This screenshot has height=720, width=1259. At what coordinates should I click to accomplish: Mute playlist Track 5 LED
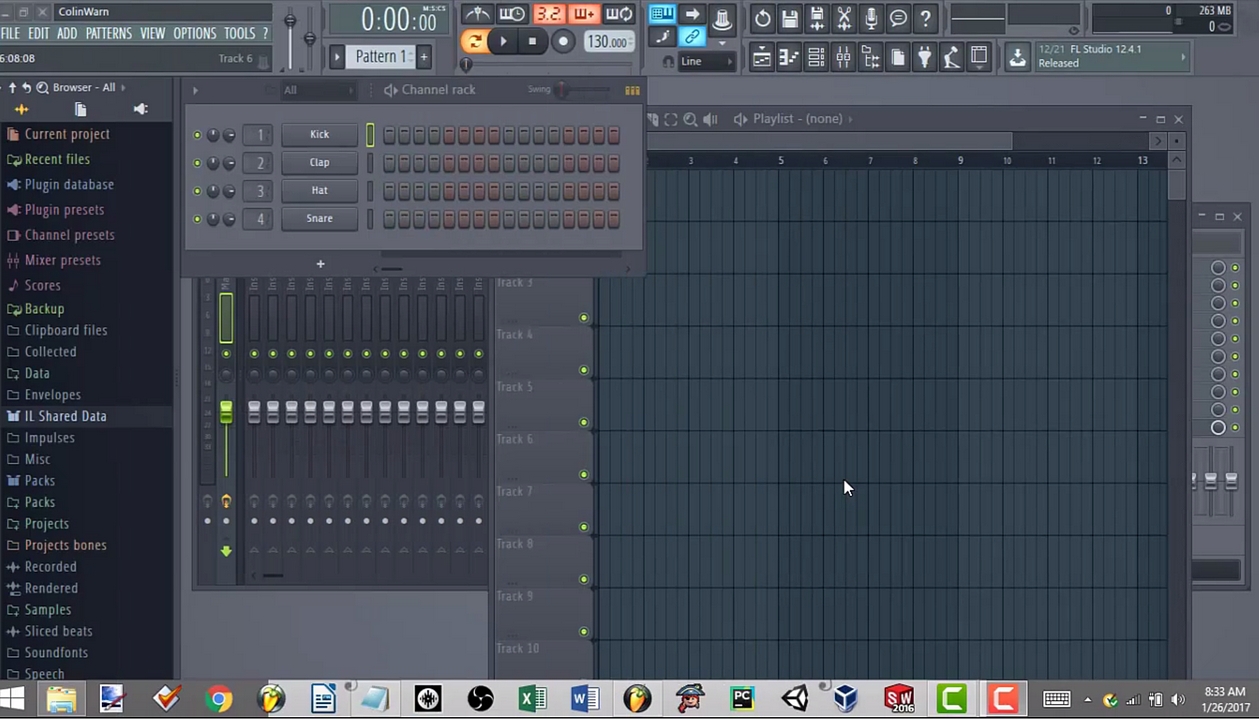pos(584,422)
